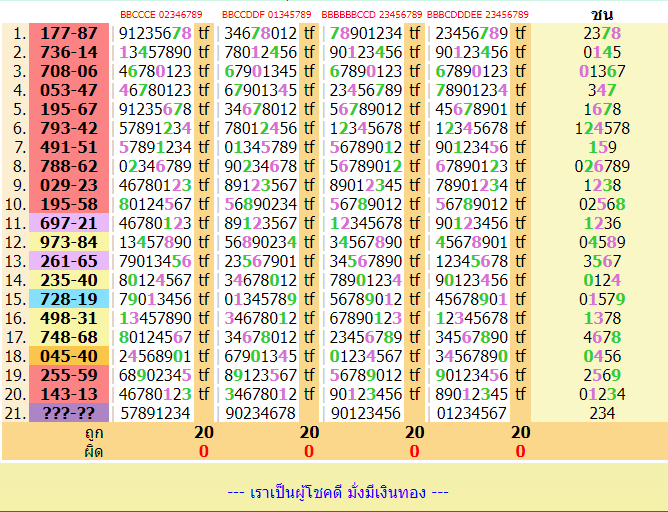The height and width of the screenshot is (512, 668).
Task: Select result 748-68 in row 17
Action: [69, 337]
